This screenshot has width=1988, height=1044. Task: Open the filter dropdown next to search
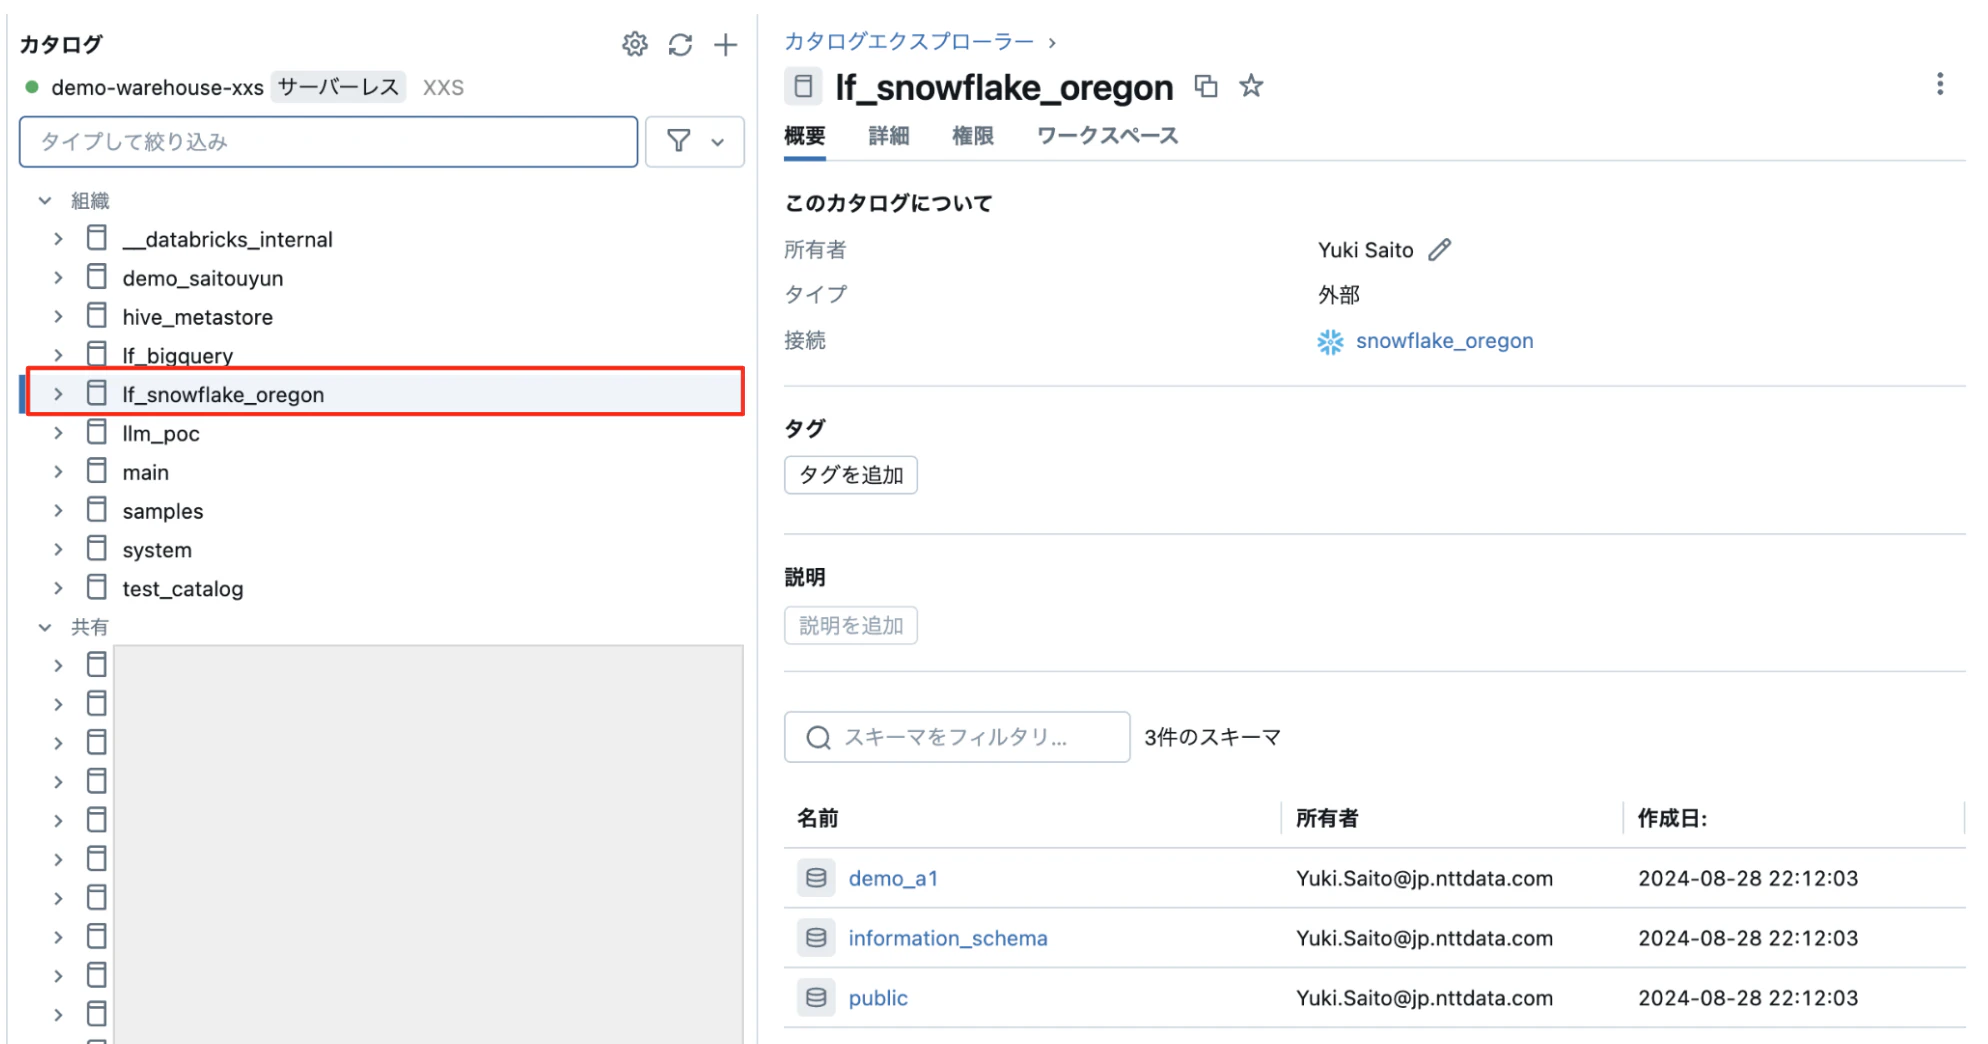coord(695,142)
